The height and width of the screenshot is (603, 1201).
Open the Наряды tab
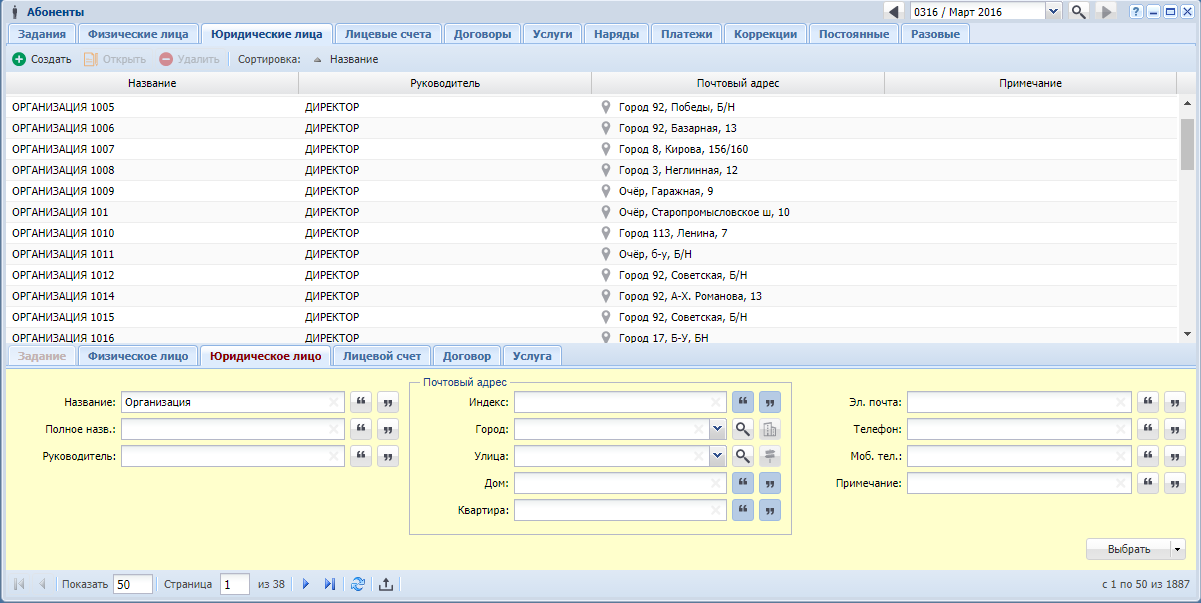(616, 34)
